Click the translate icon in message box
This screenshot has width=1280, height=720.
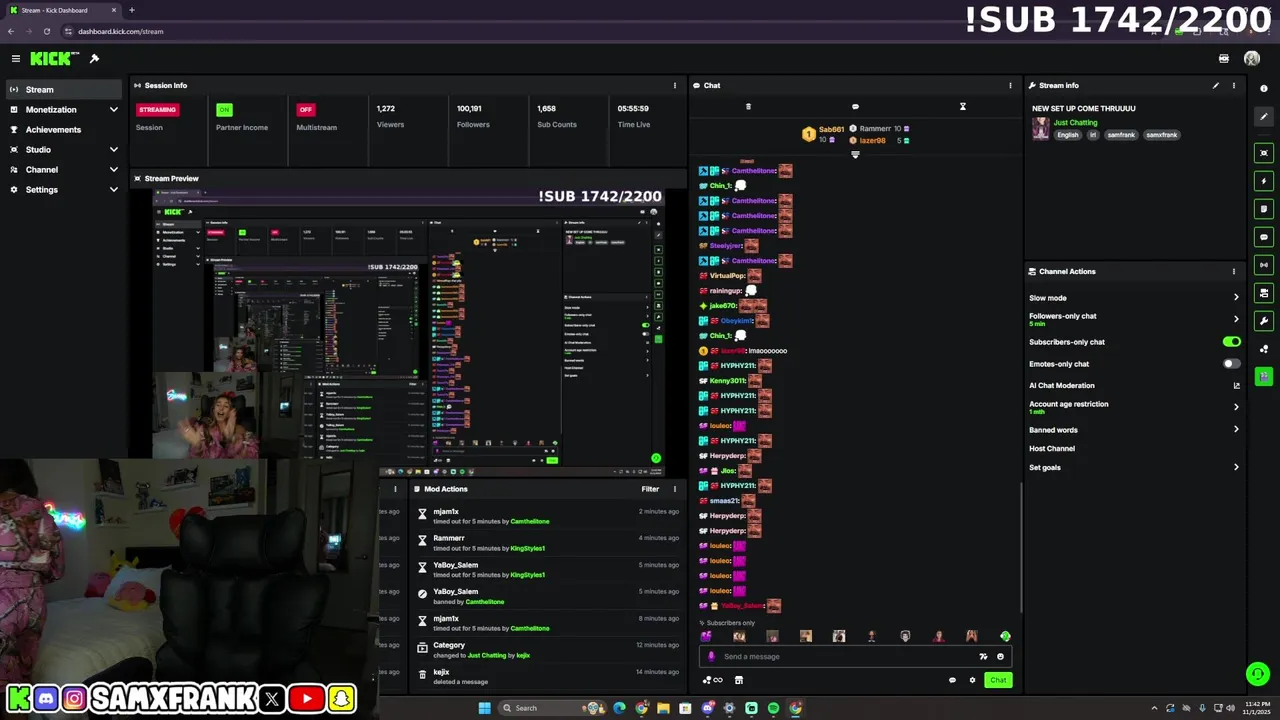coord(983,656)
